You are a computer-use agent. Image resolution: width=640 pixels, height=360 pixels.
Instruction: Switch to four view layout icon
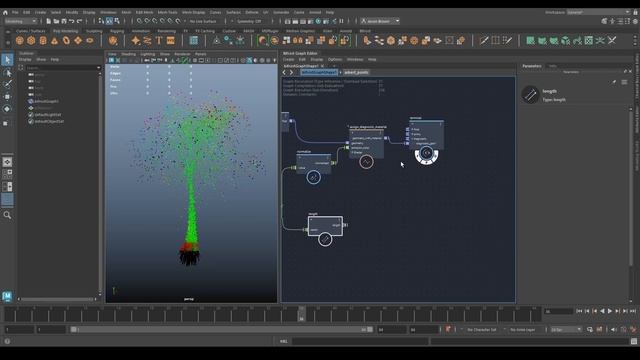click(7, 174)
